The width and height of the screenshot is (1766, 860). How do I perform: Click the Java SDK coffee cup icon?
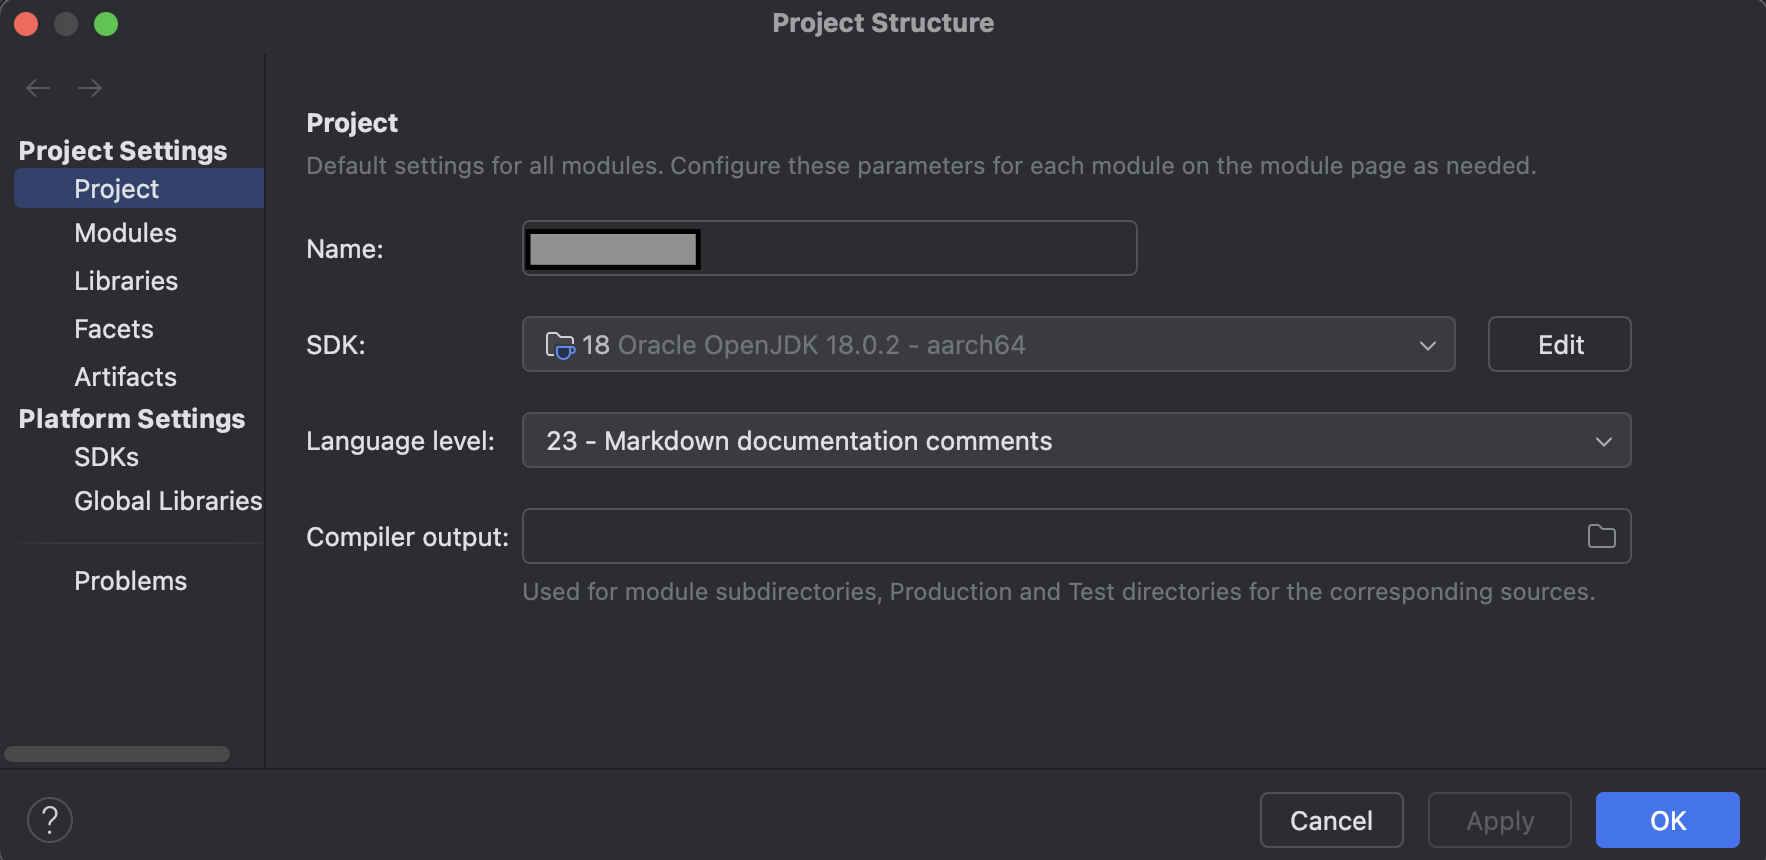pyautogui.click(x=561, y=345)
